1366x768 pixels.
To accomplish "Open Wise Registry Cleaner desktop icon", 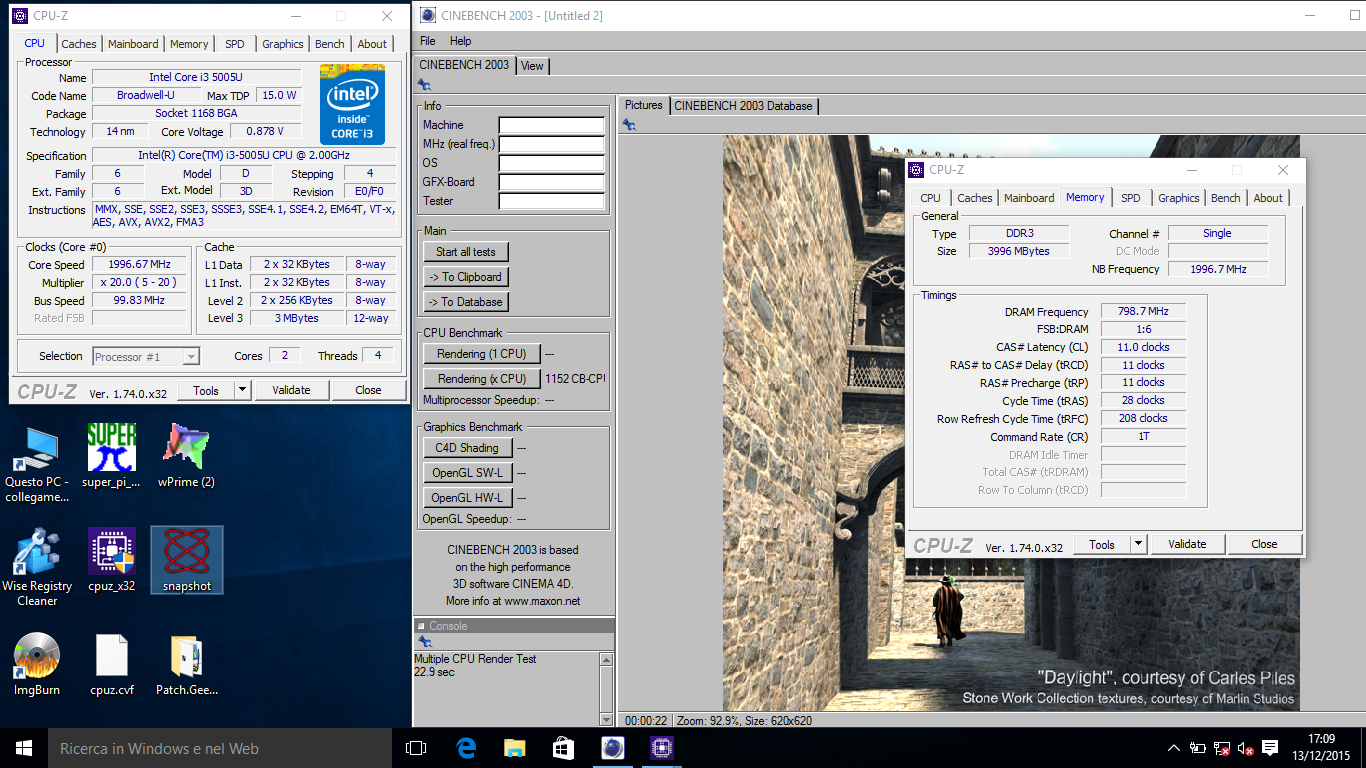I will tap(37, 568).
